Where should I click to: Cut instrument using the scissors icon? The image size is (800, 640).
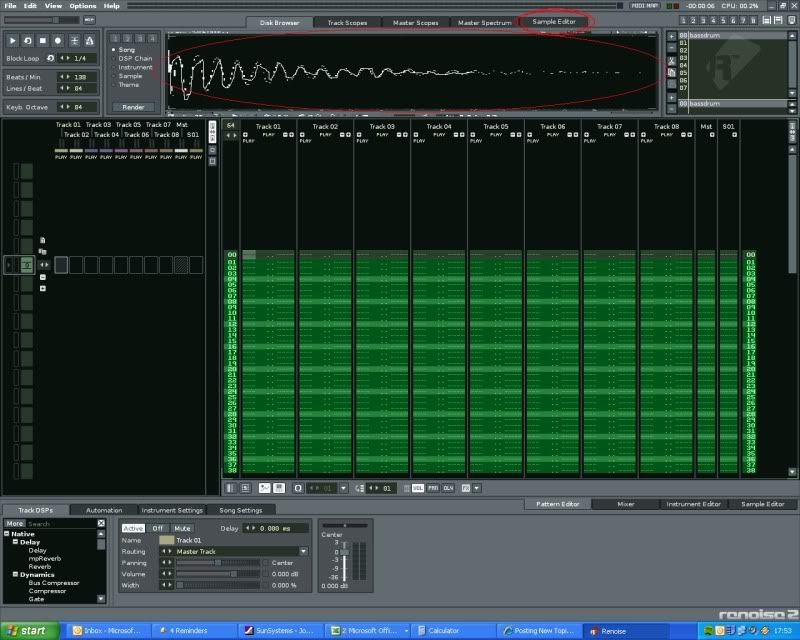(671, 61)
